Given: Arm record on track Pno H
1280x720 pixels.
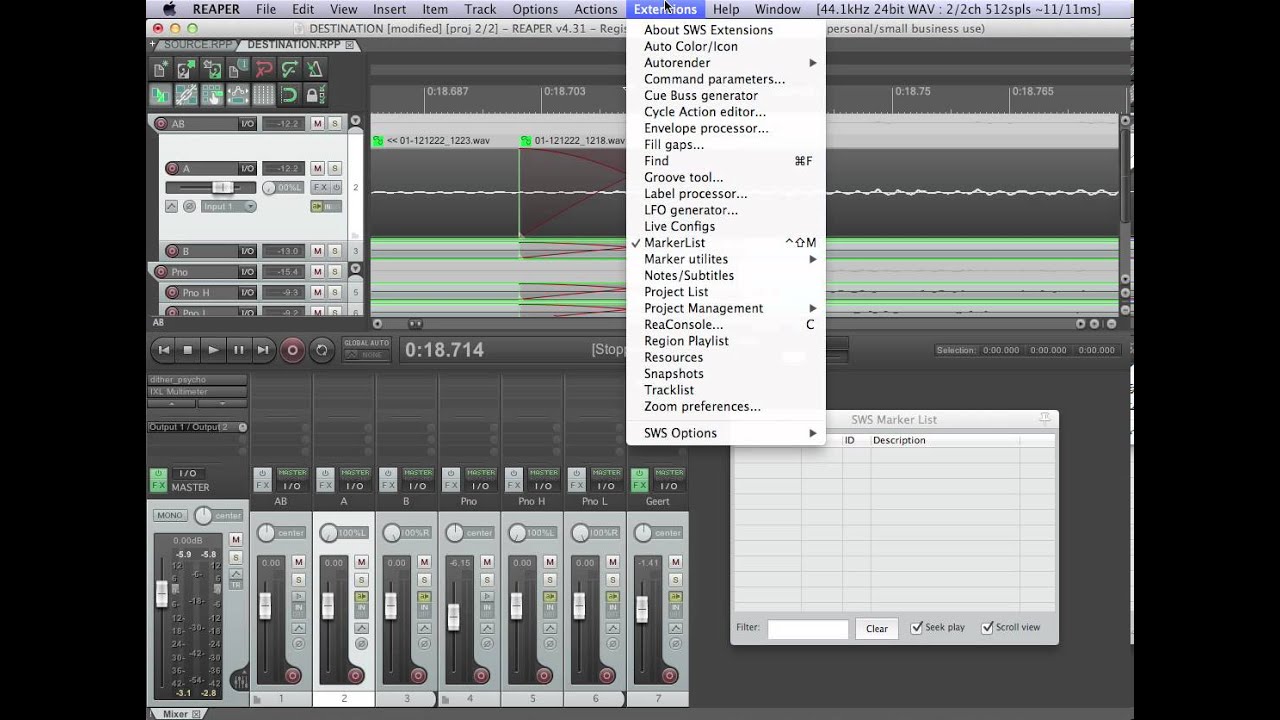Looking at the screenshot, I should tap(171, 293).
